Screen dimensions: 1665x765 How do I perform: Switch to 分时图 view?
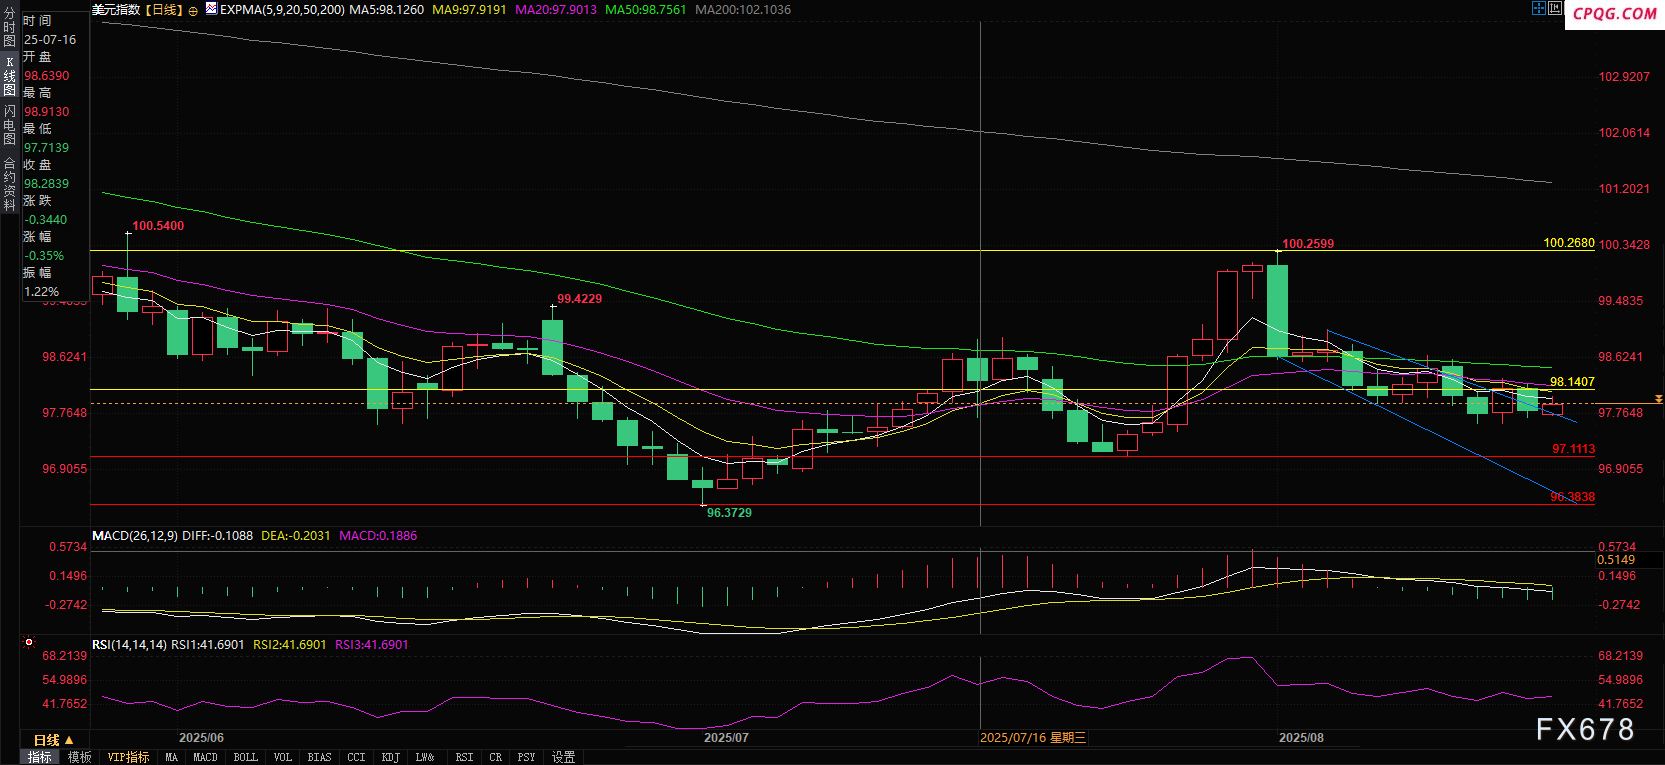[9, 28]
